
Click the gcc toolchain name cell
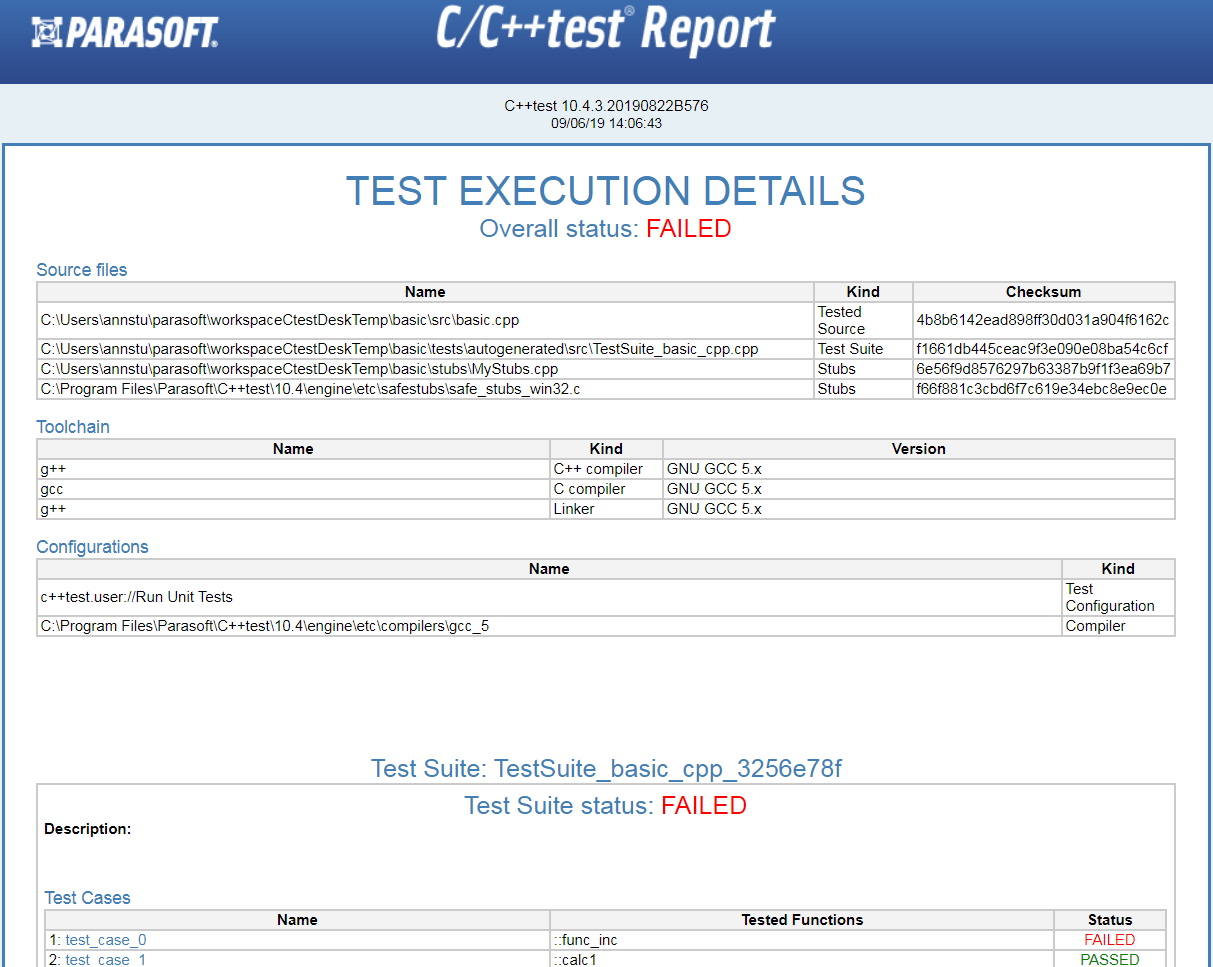[x=293, y=489]
